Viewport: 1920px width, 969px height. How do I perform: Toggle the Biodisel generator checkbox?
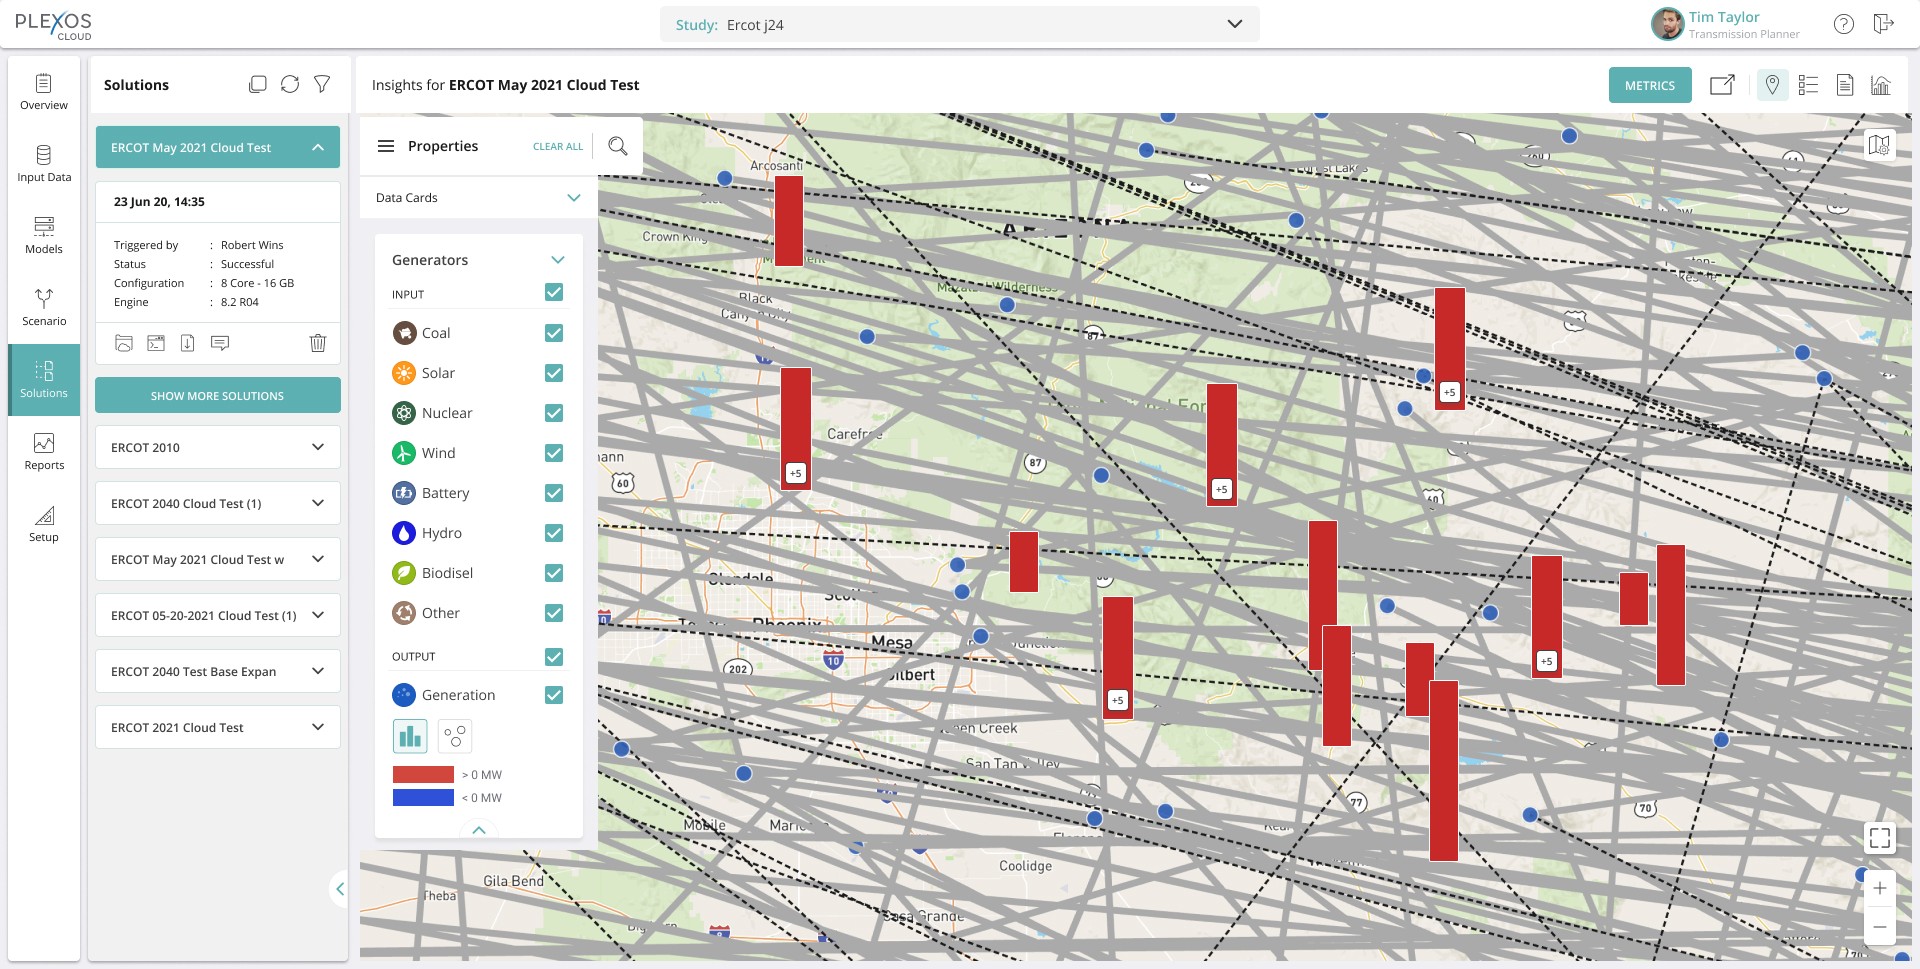click(x=554, y=573)
